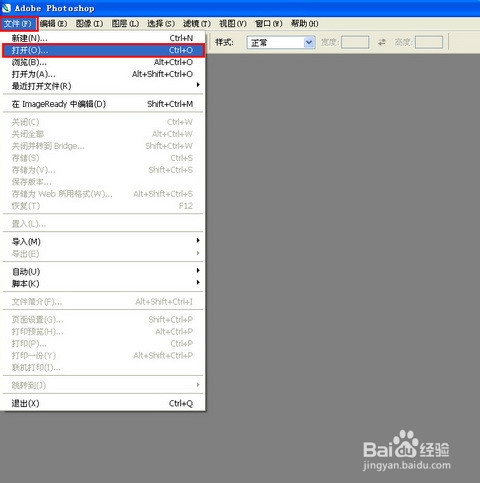Click the Photoshop feather icon in title bar

(x=6, y=7)
